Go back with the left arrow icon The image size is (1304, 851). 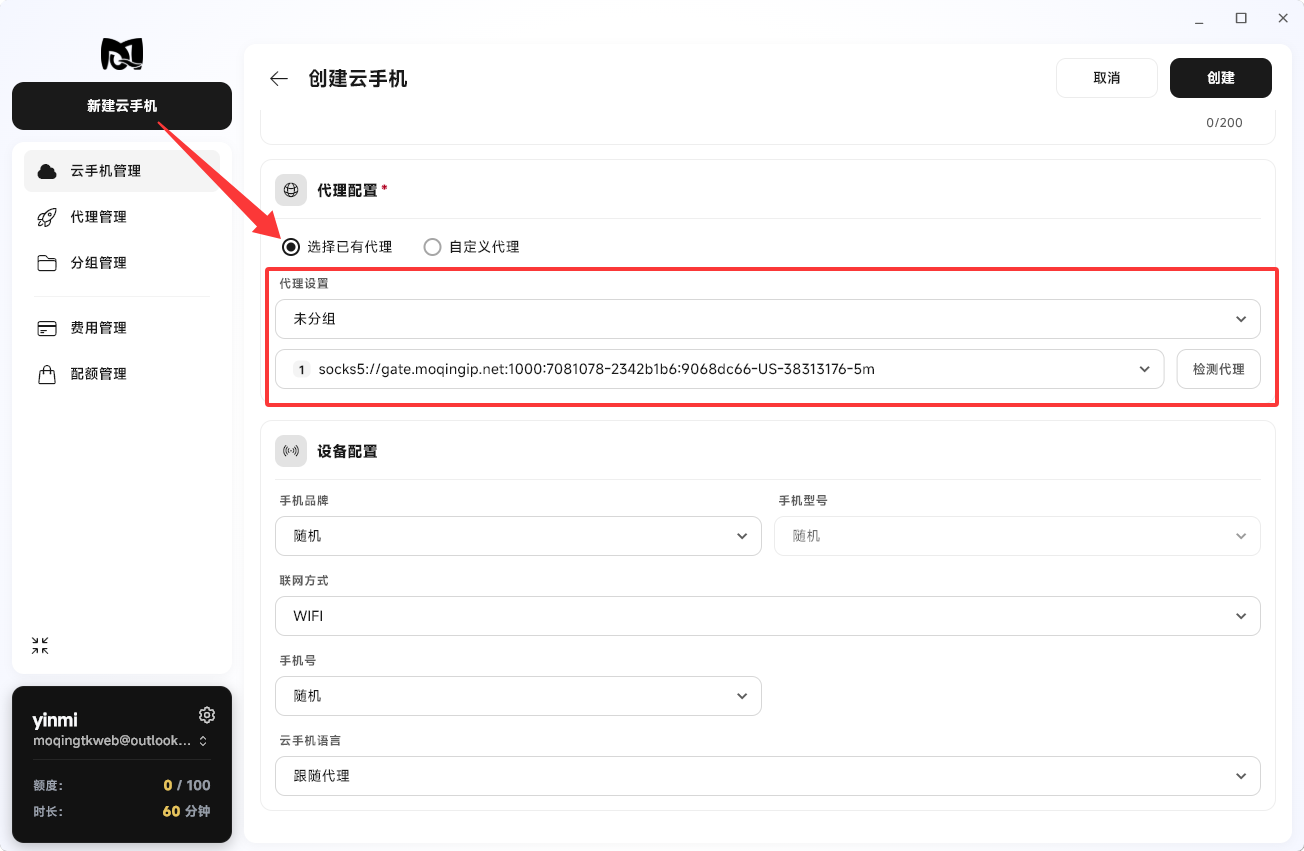[279, 78]
